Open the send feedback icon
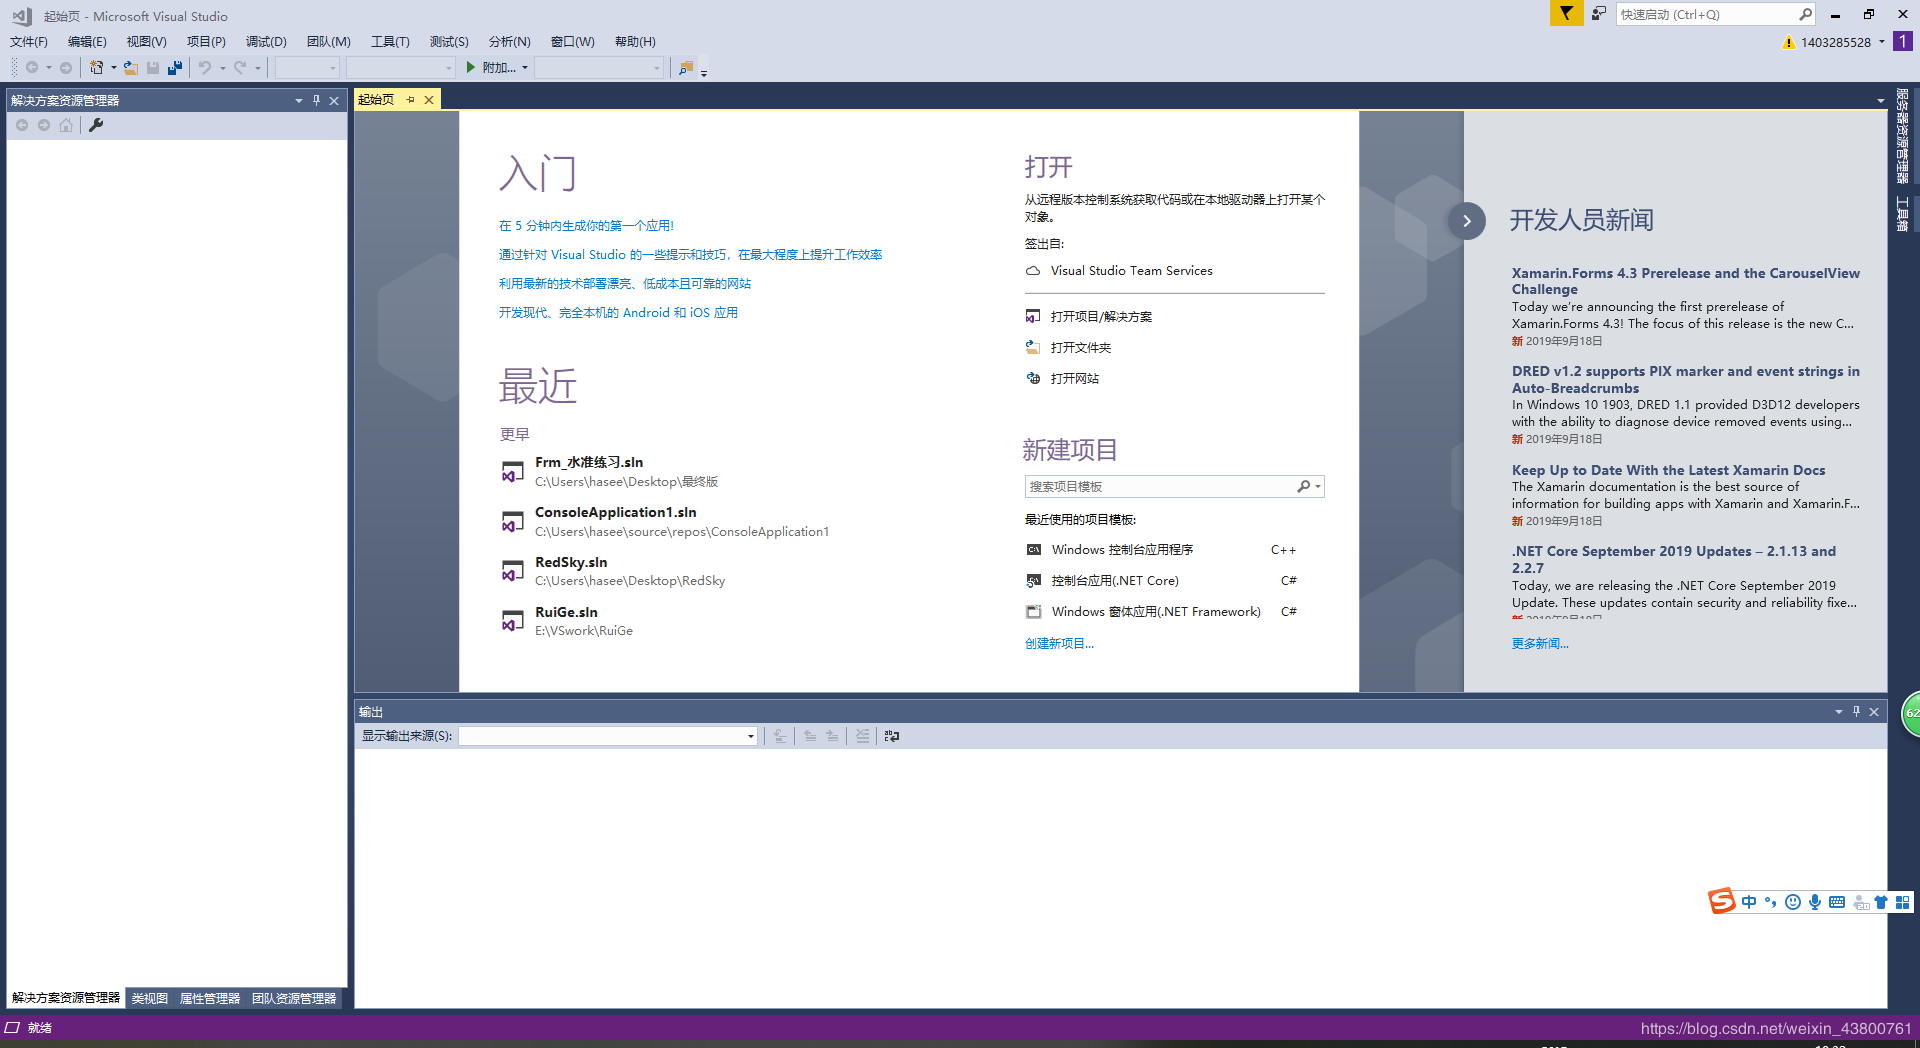 click(x=1598, y=13)
